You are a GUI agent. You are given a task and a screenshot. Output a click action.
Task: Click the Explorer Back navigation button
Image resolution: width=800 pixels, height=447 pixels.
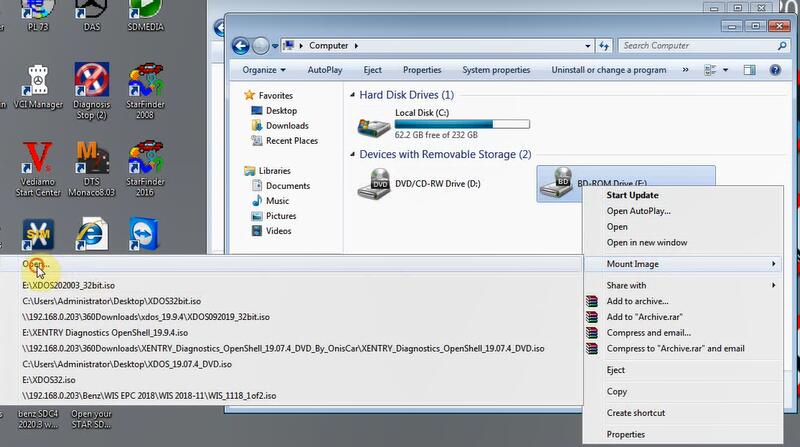(241, 46)
